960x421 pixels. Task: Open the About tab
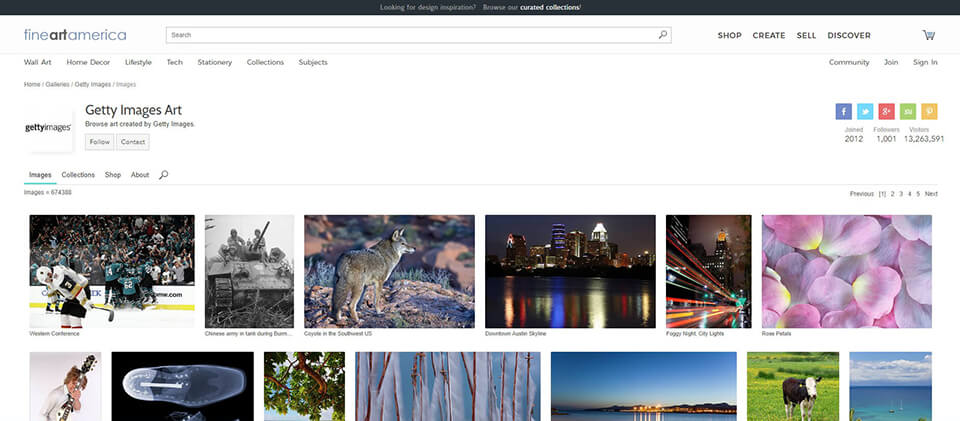click(140, 175)
